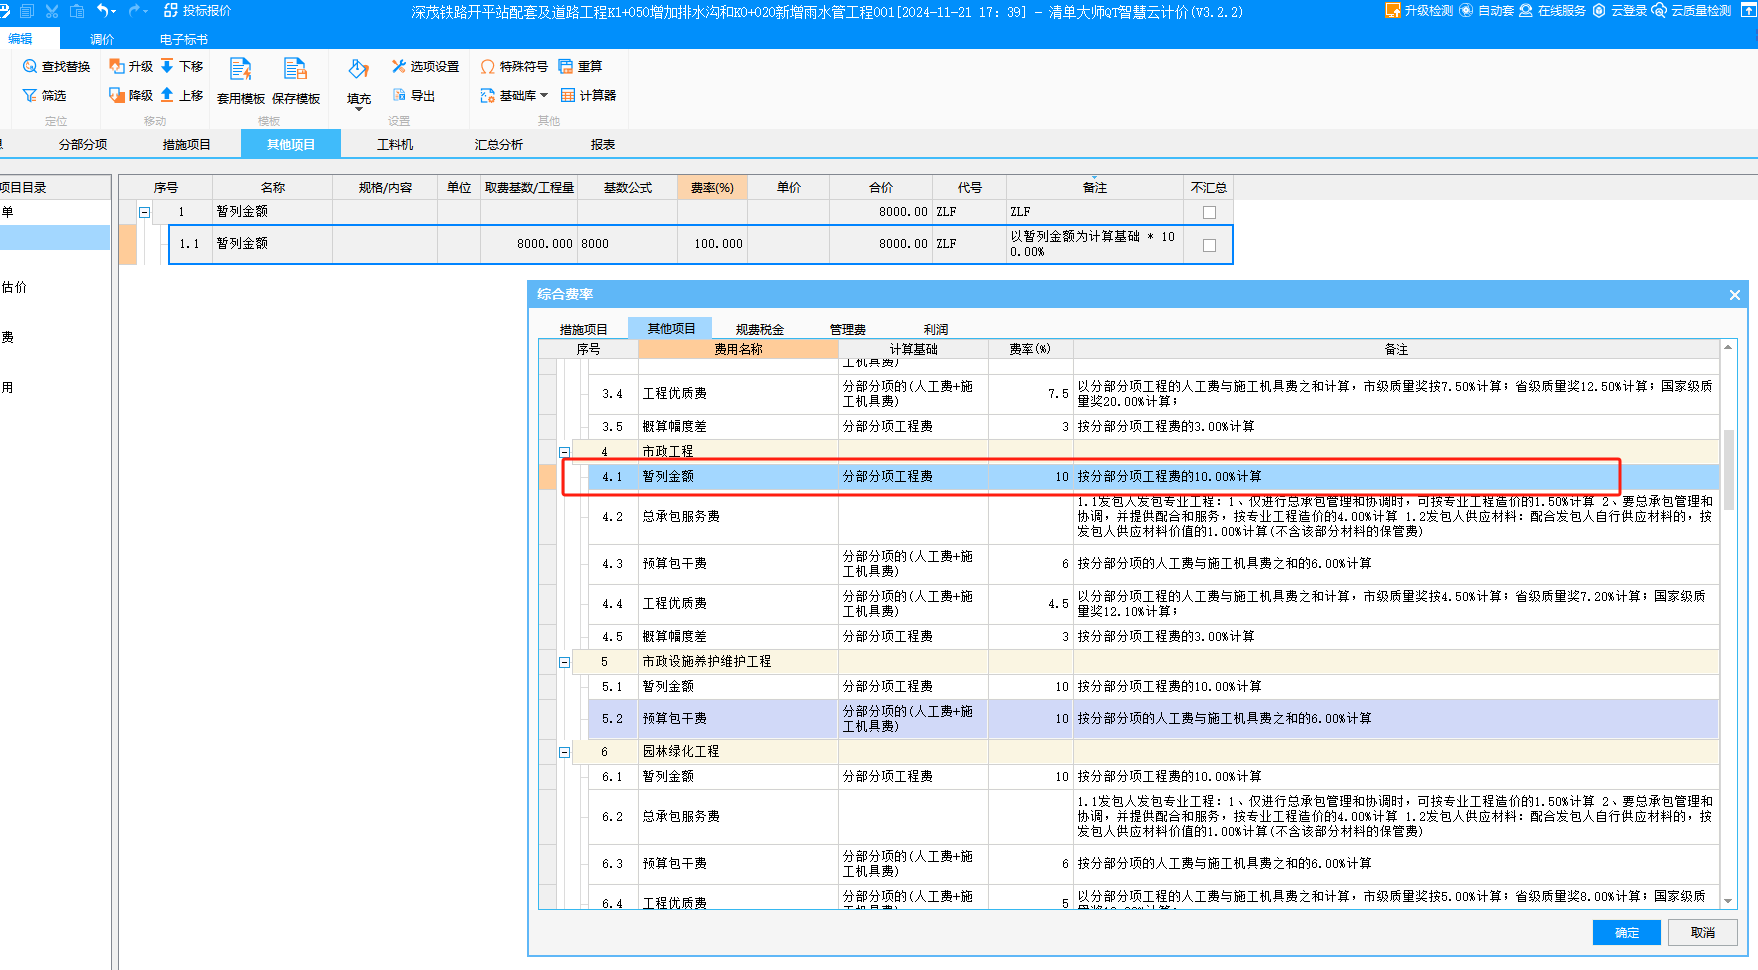Click the undo arrow in title bar
Screen dimensions: 1758x970
click(101, 10)
